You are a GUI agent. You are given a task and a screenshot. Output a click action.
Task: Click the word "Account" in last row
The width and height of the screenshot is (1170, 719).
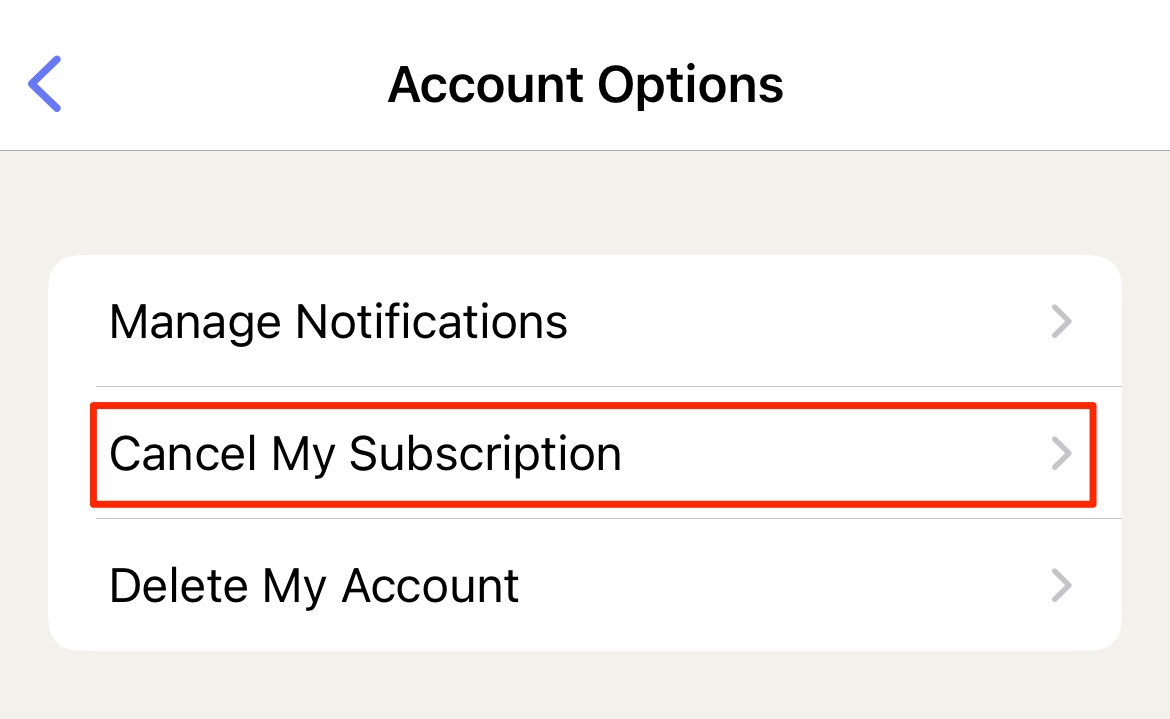tap(430, 586)
